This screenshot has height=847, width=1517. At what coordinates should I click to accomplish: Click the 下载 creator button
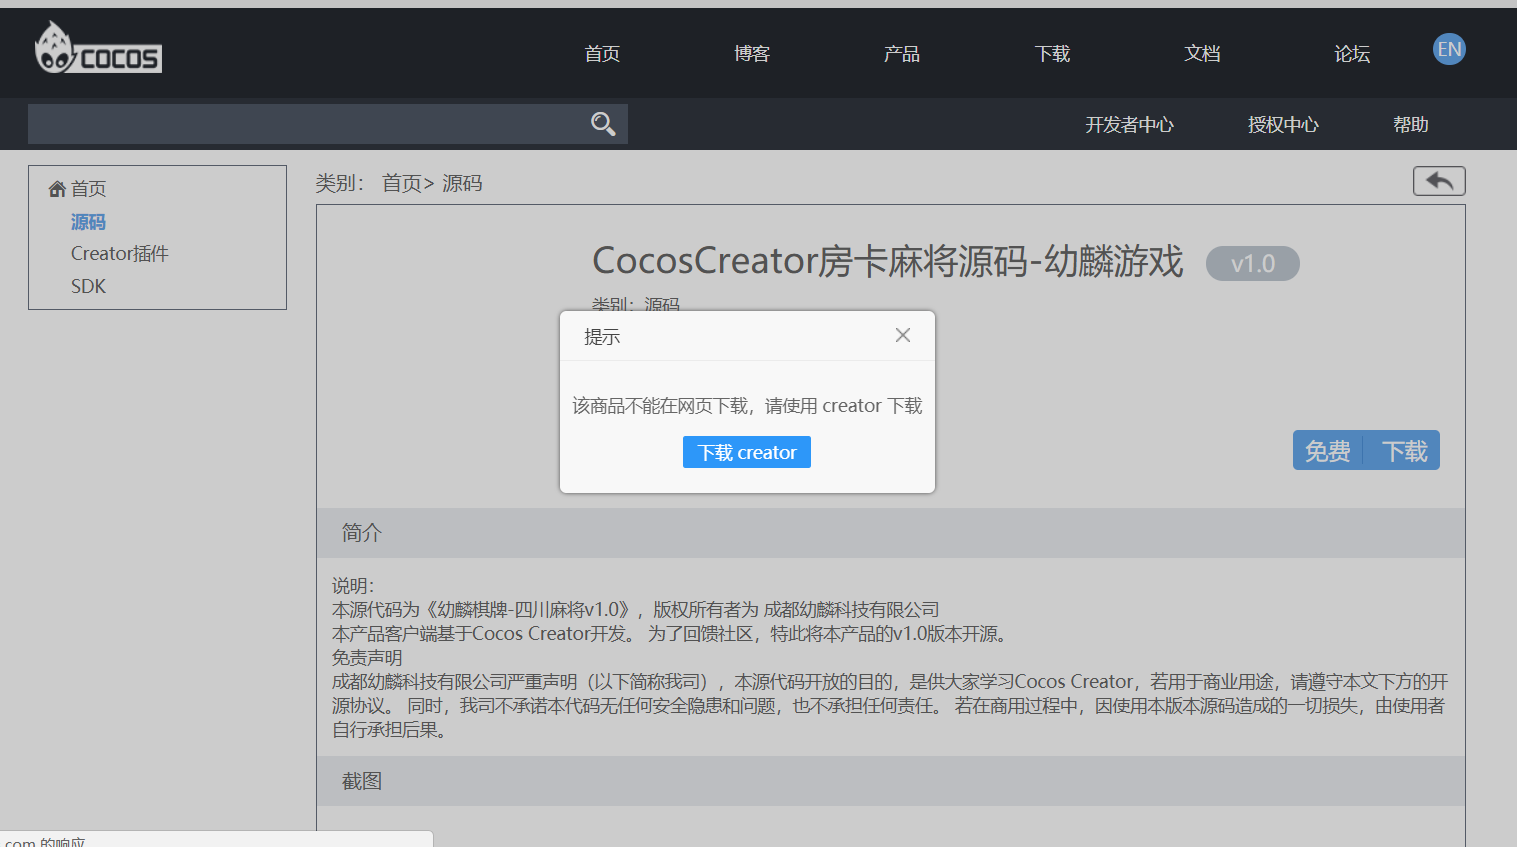[747, 452]
